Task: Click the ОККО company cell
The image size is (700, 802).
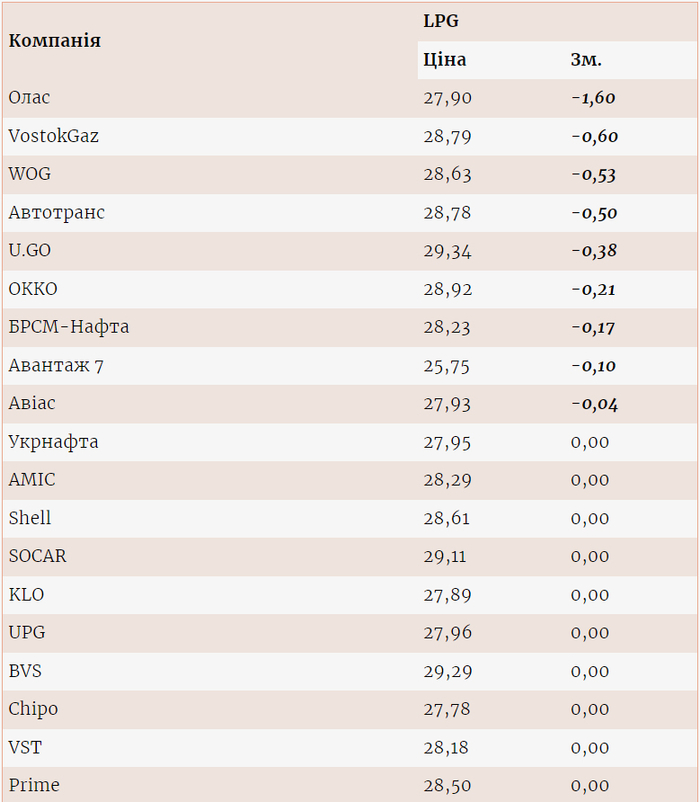Action: [x=33, y=289]
